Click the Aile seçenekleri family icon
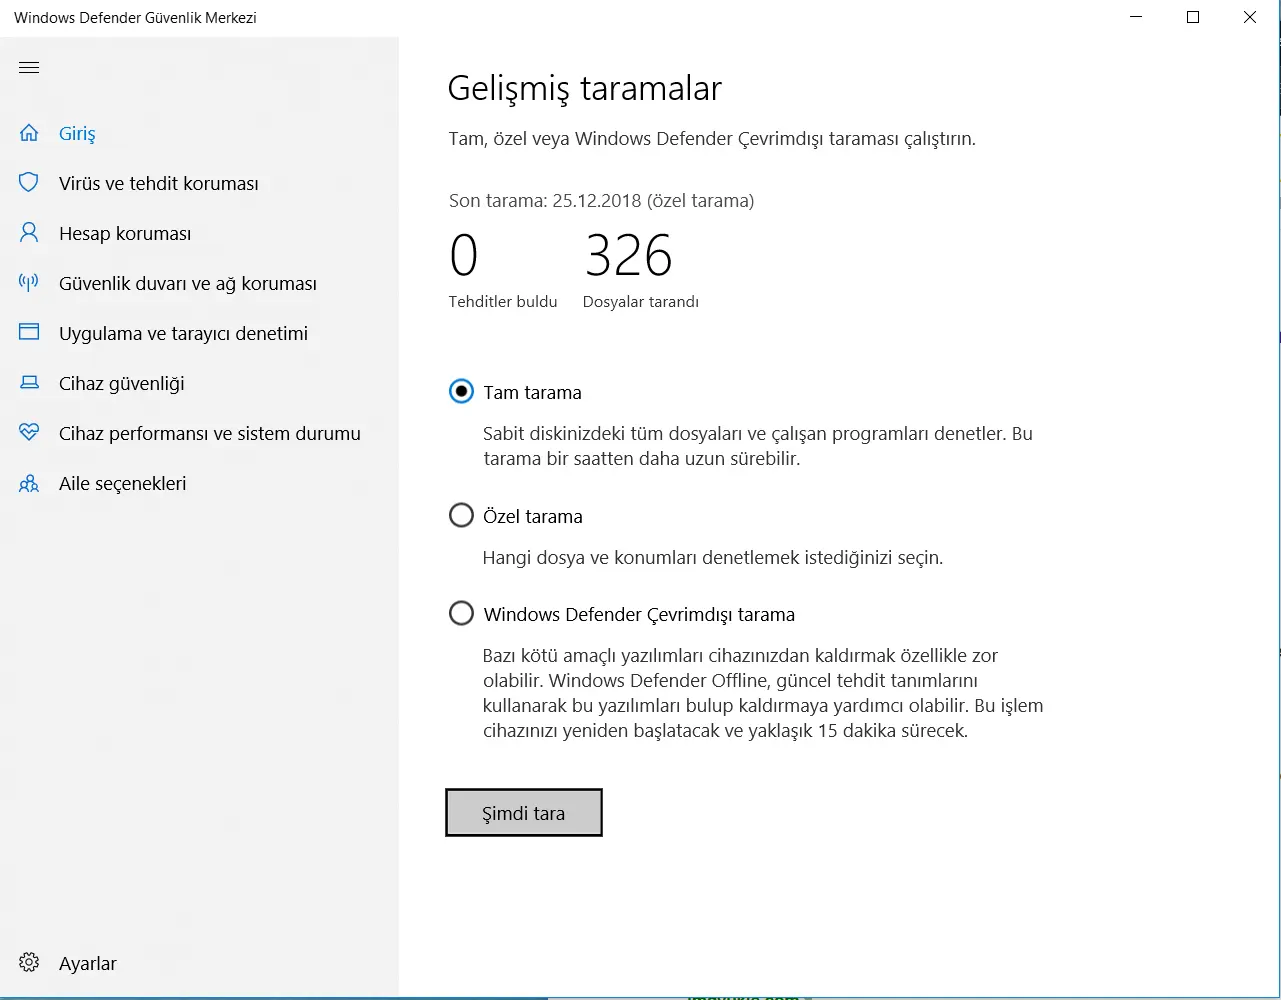1281x1000 pixels. click(x=29, y=484)
